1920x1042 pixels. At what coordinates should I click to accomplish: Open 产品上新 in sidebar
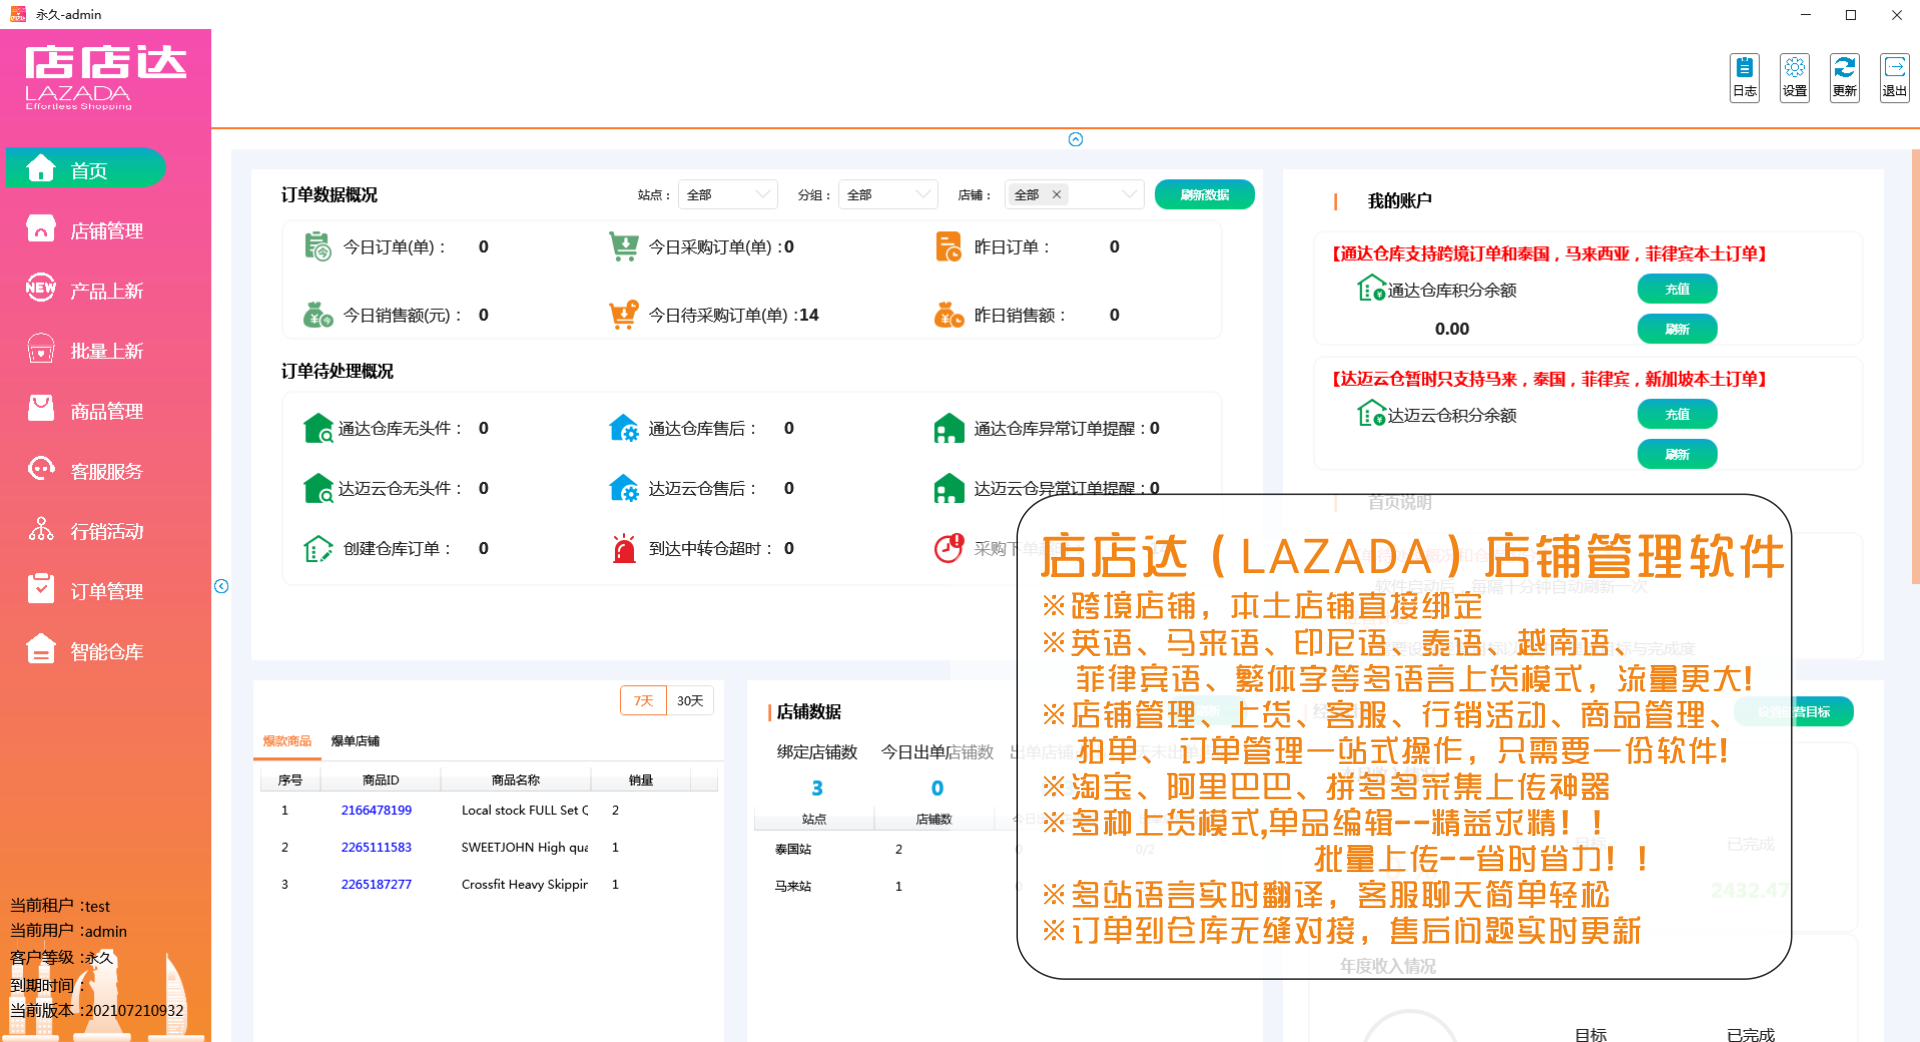pos(106,291)
